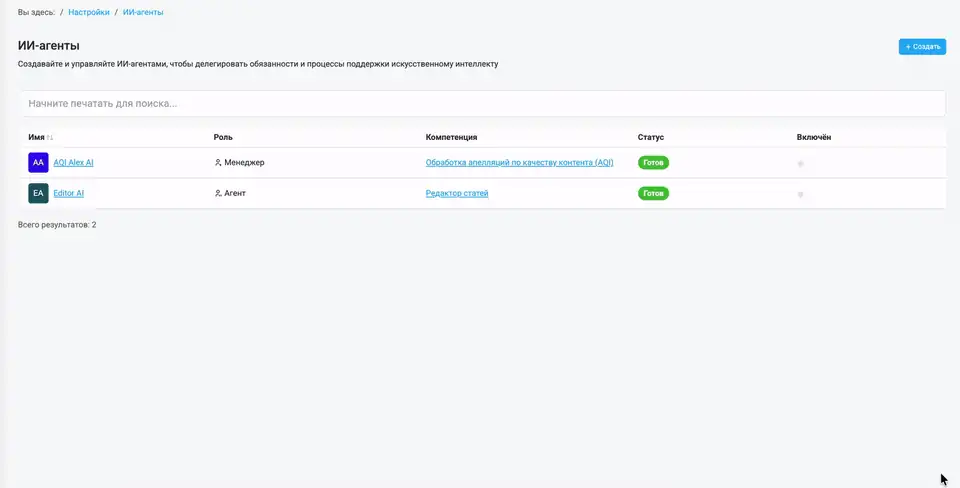Image resolution: width=960 pixels, height=488 pixels.
Task: Click the Включён column header
Action: point(814,137)
